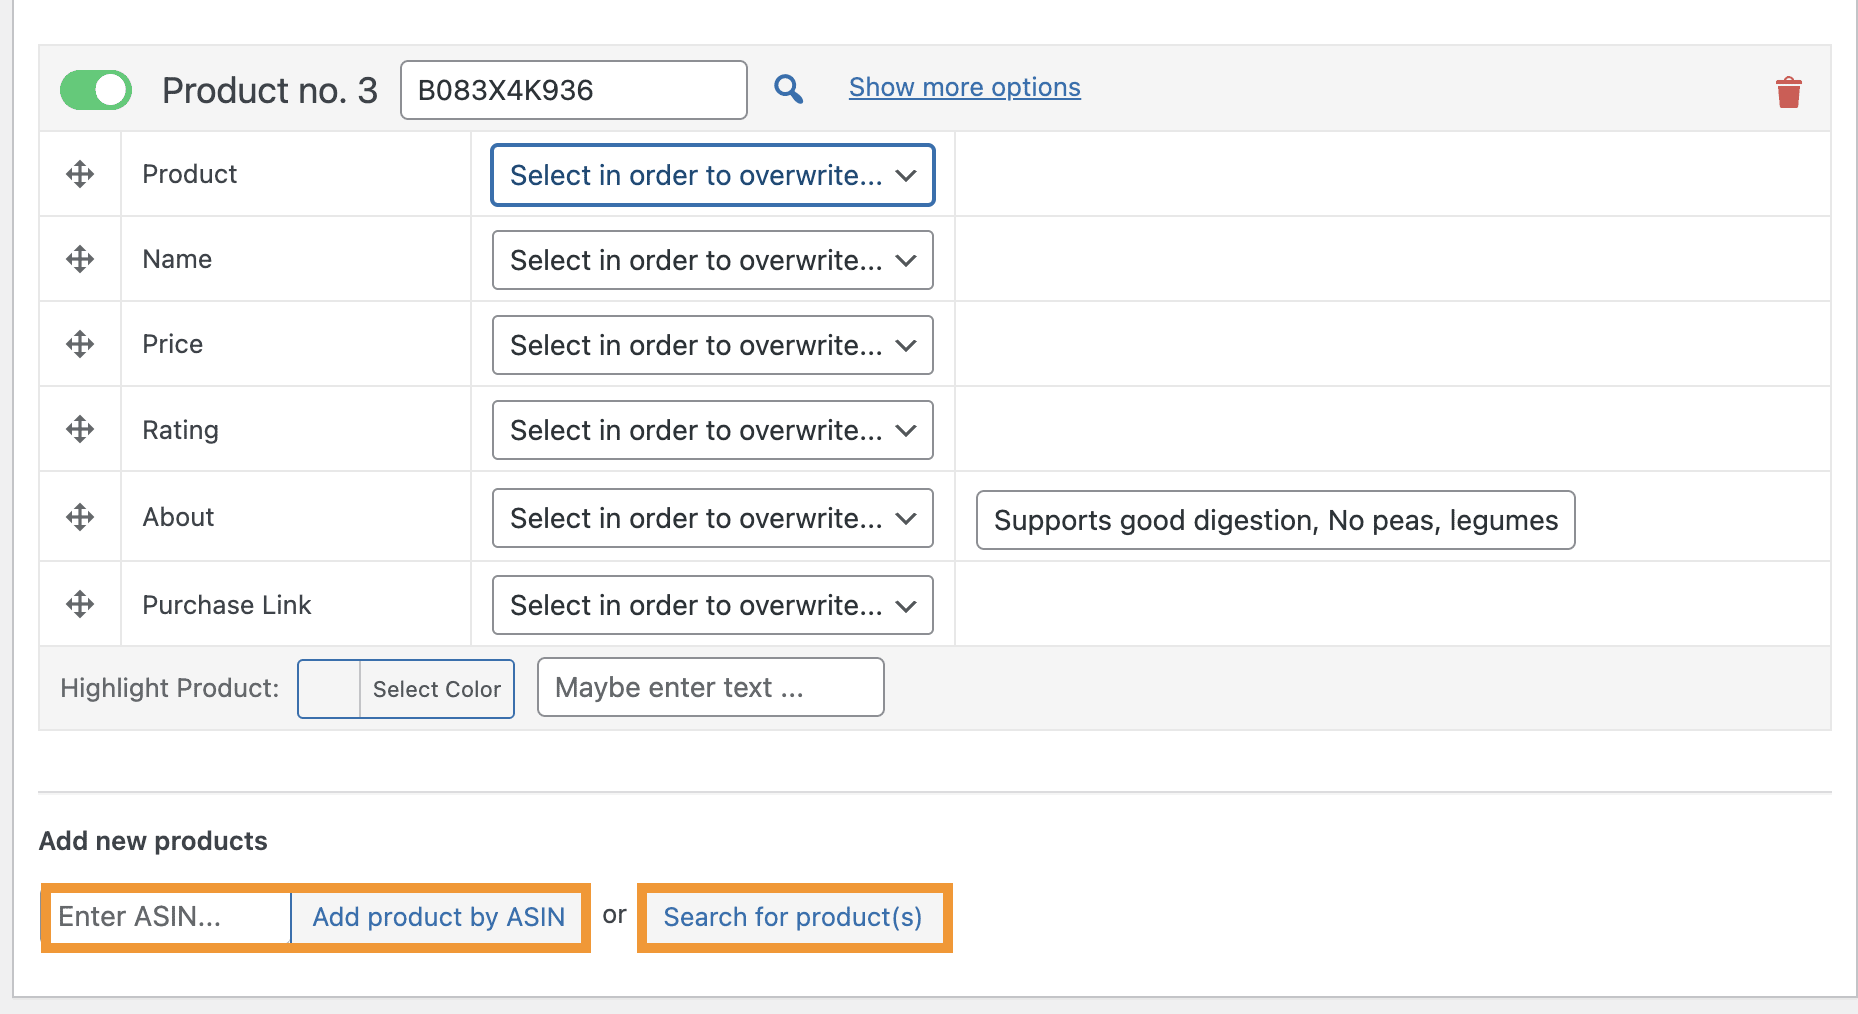Open the About overwrite selector
The height and width of the screenshot is (1014, 1858).
711,517
